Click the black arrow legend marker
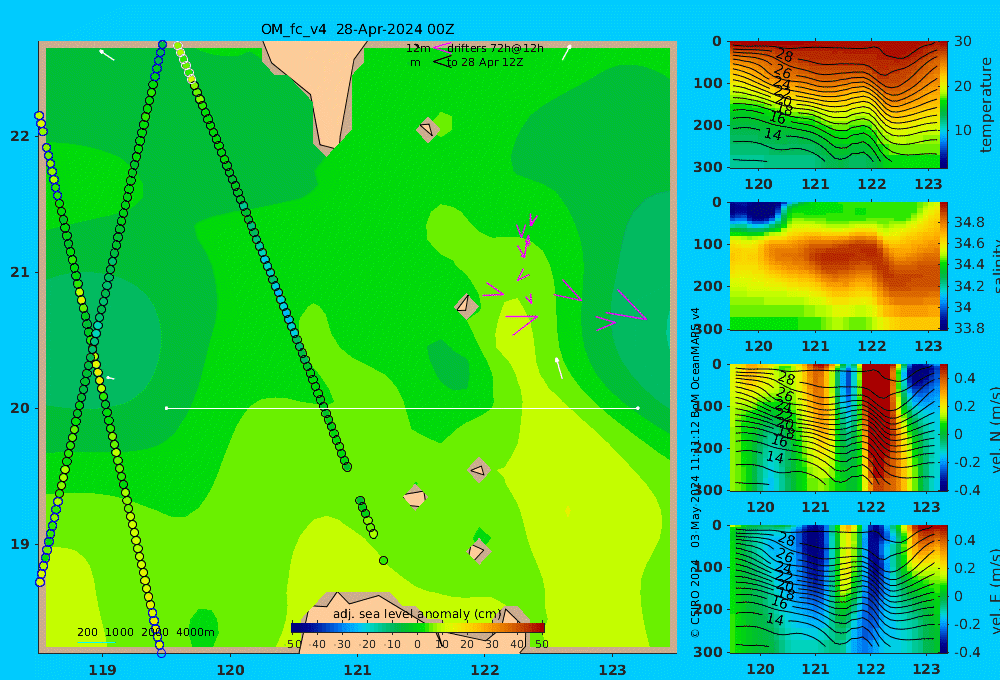The height and width of the screenshot is (680, 1000). pyautogui.click(x=442, y=62)
